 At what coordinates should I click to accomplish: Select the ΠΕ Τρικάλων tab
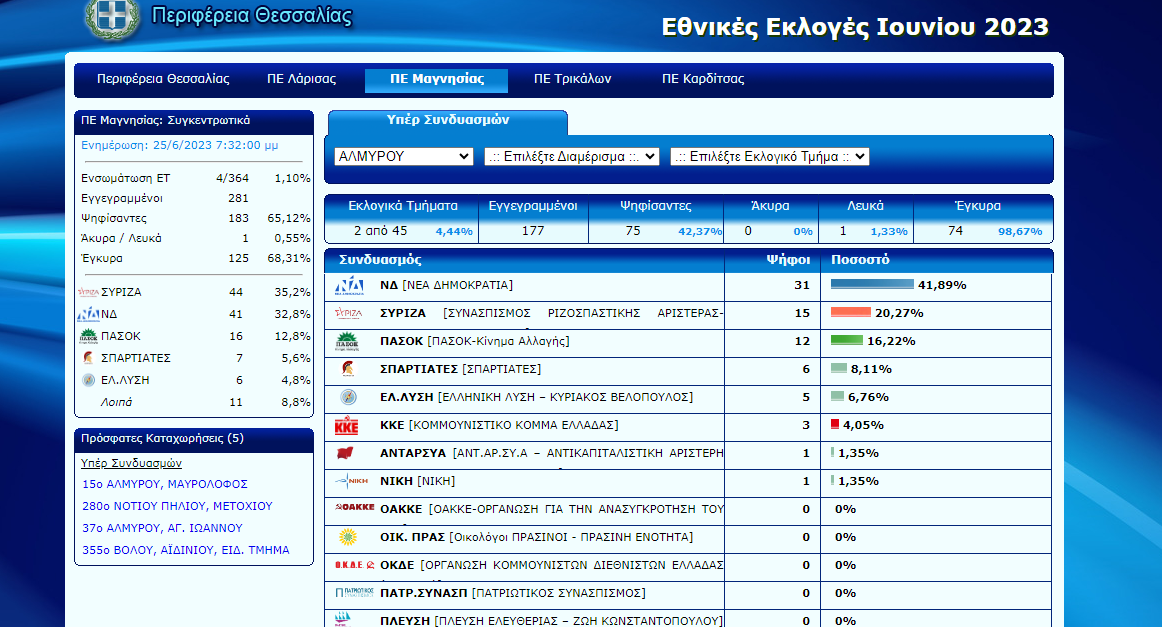pos(572,79)
